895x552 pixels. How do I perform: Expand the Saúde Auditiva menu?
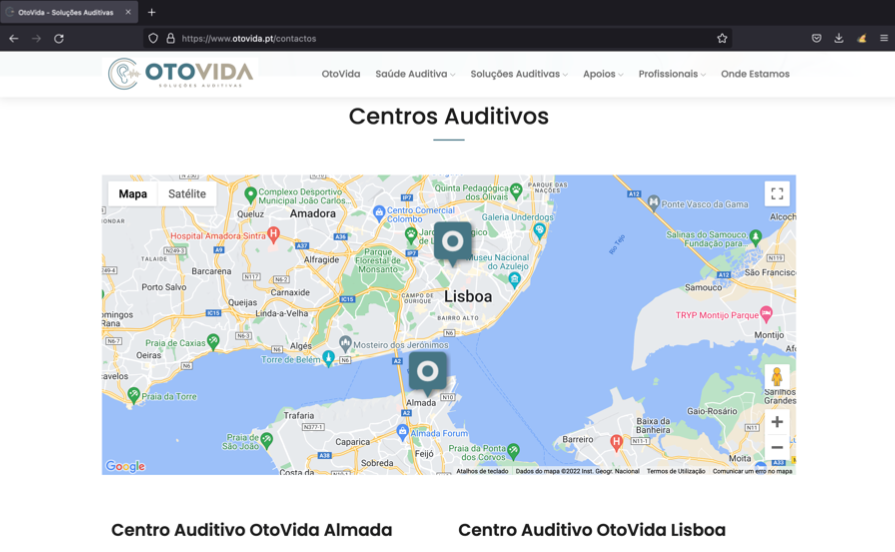(x=415, y=74)
